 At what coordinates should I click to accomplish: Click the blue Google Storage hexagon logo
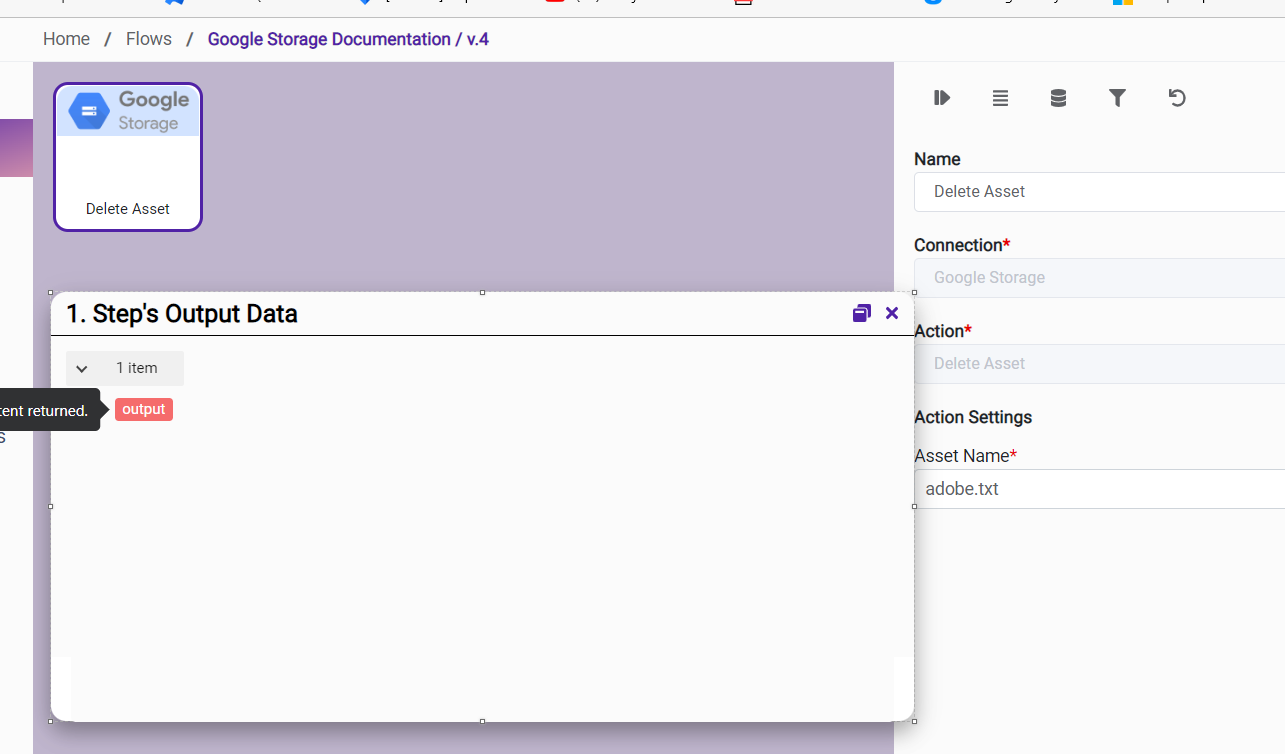(89, 111)
